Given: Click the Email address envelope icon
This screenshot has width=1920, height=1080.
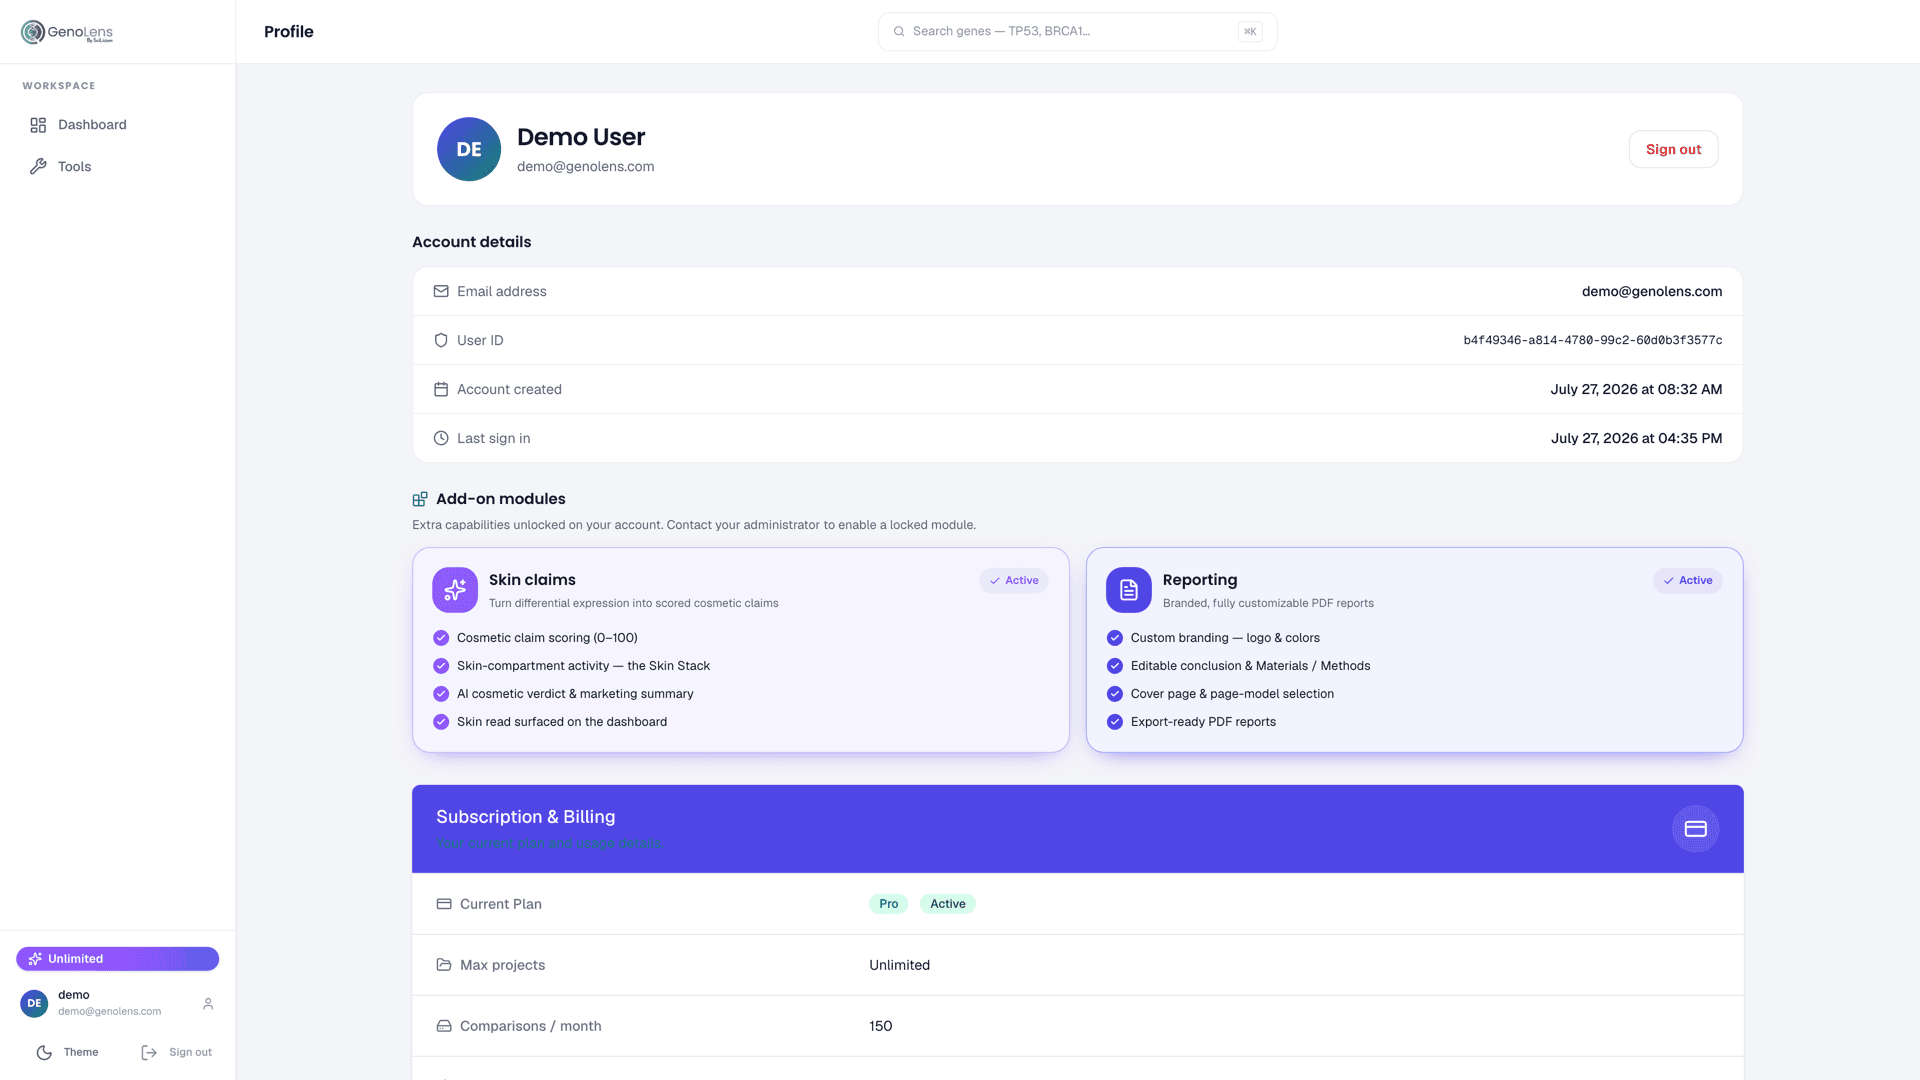Looking at the screenshot, I should [x=441, y=291].
